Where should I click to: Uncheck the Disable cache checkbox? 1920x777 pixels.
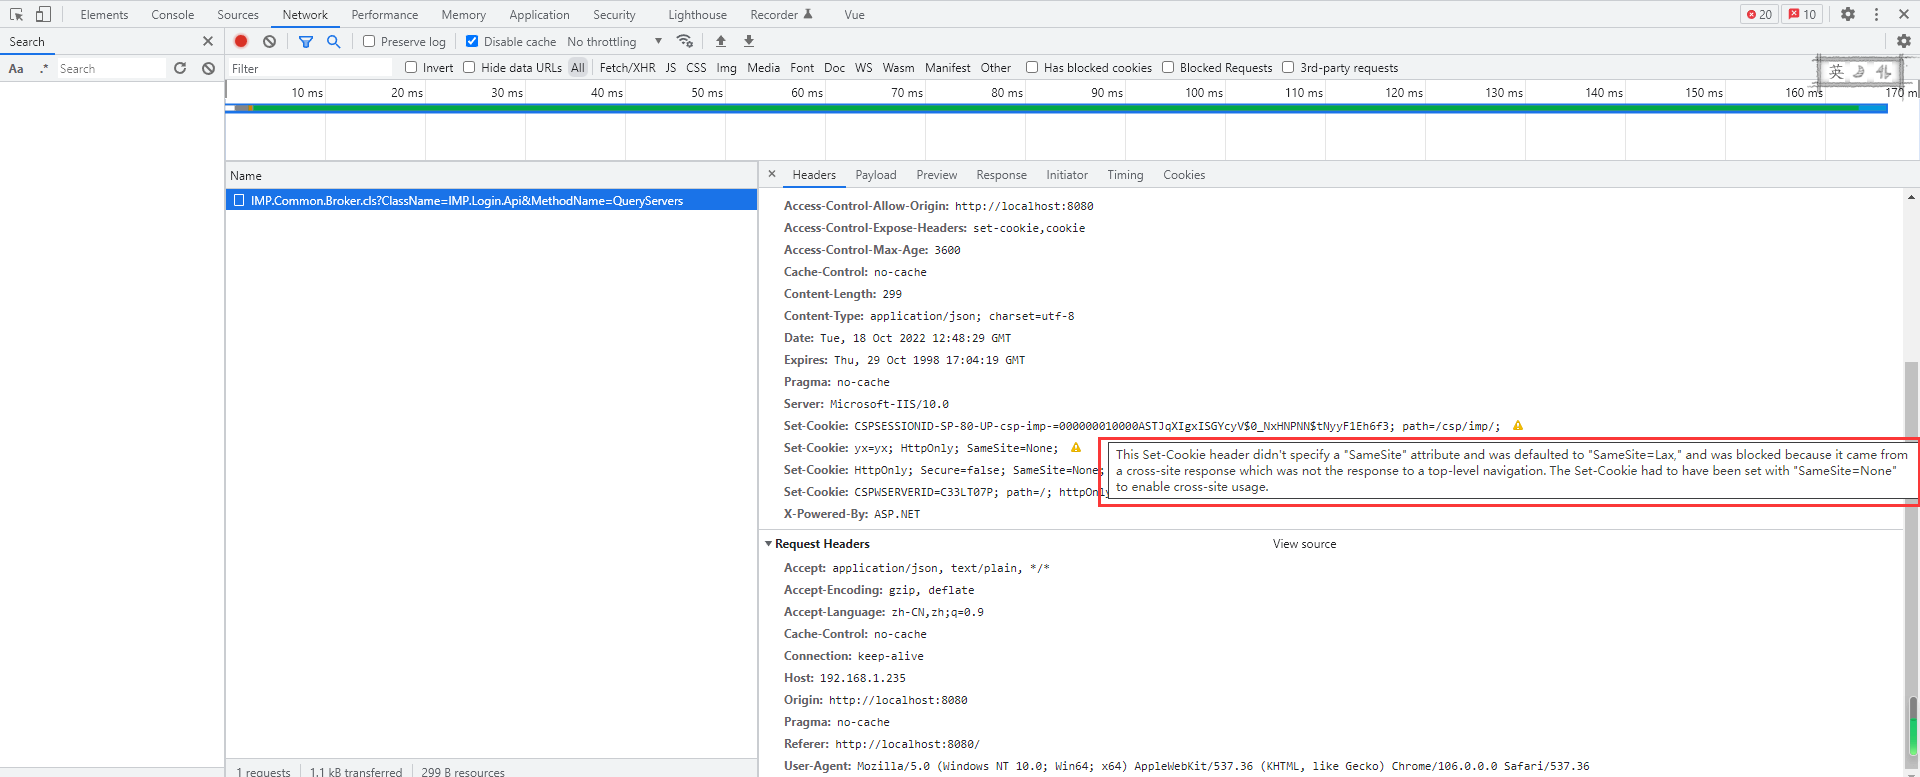472,41
